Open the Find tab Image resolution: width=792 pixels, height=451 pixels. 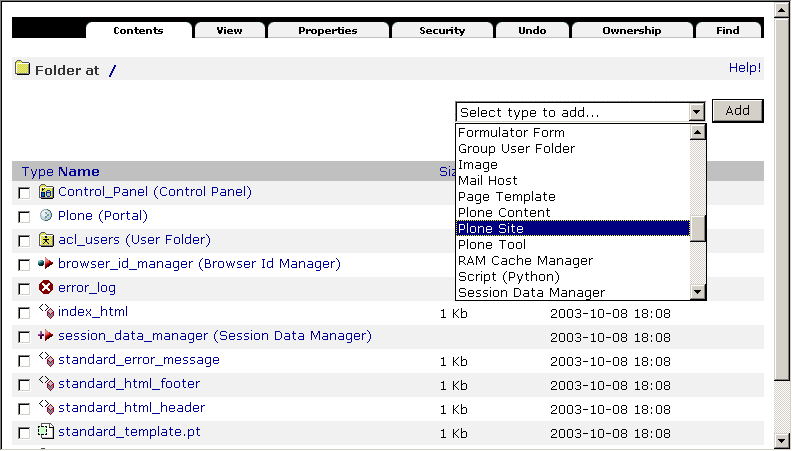coord(728,30)
